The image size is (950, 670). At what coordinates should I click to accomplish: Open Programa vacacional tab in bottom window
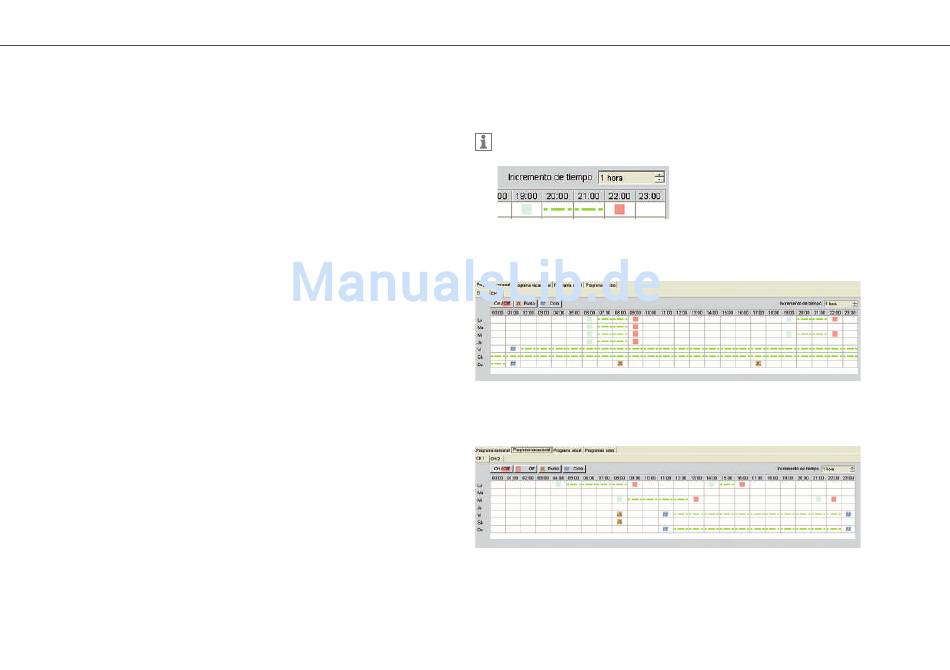point(531,450)
